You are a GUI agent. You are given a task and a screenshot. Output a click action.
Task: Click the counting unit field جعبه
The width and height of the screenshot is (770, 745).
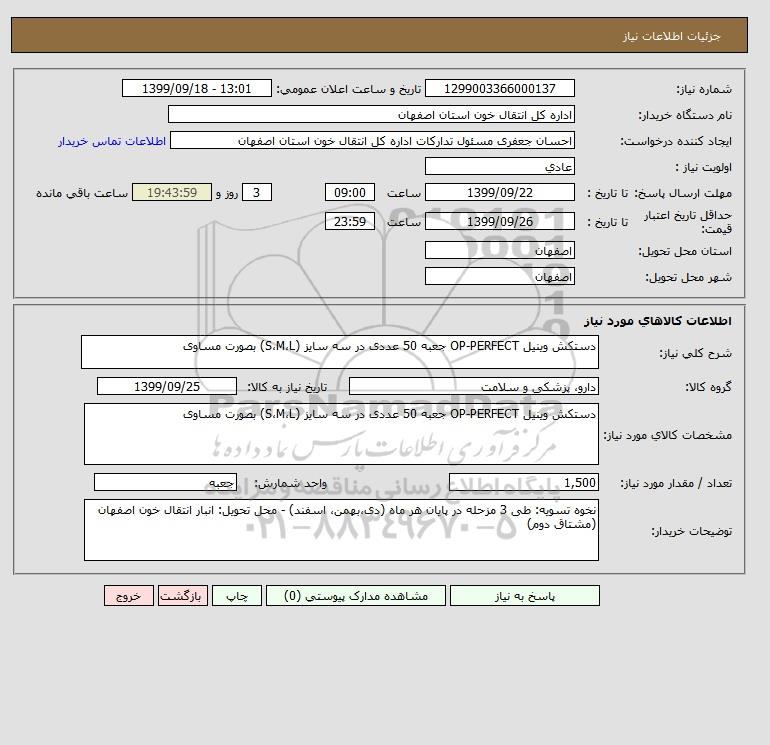point(165,482)
